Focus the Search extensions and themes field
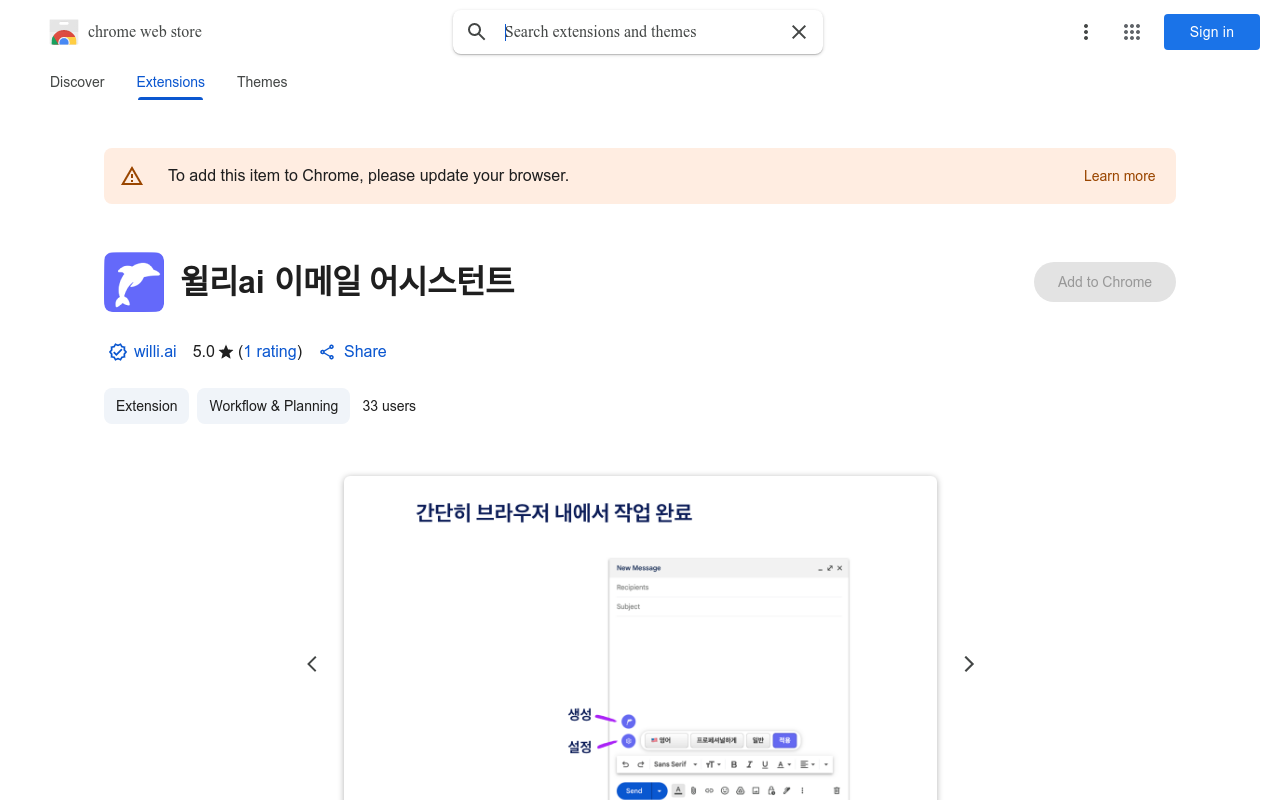This screenshot has height=800, width=1280. point(640,32)
